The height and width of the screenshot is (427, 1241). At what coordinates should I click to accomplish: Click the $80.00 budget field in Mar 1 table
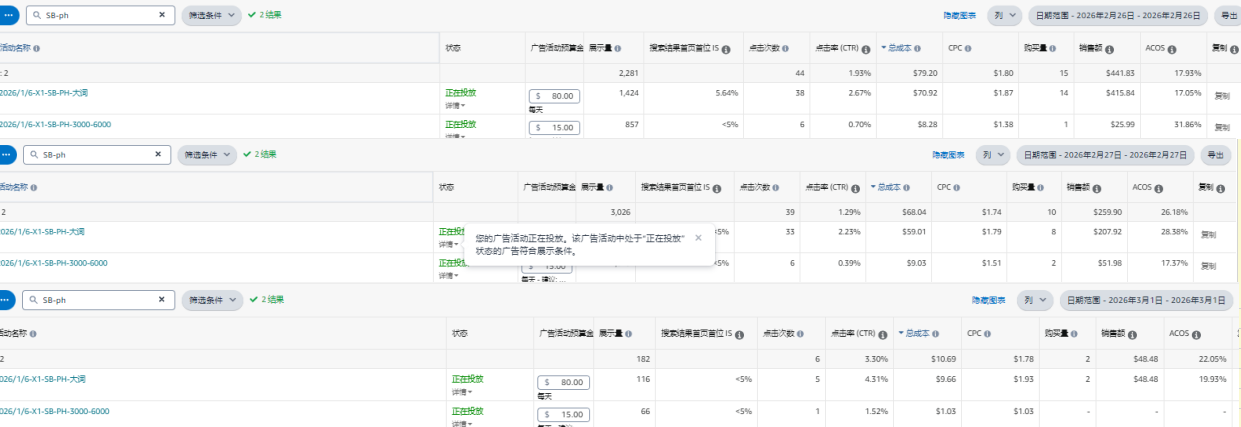(565, 382)
